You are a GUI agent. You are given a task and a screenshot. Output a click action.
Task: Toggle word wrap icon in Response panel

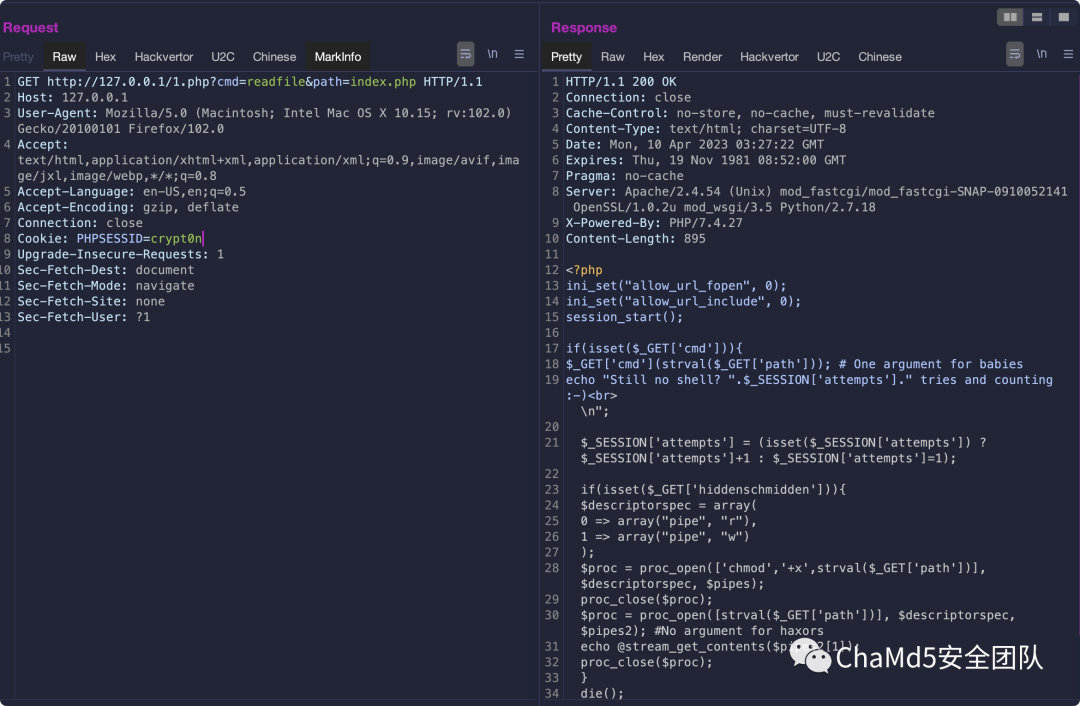pyautogui.click(x=1015, y=54)
